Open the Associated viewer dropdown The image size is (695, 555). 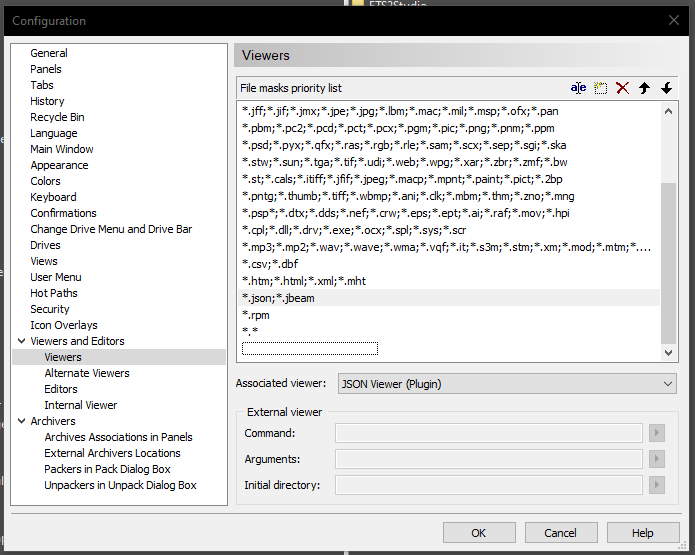[x=507, y=383]
